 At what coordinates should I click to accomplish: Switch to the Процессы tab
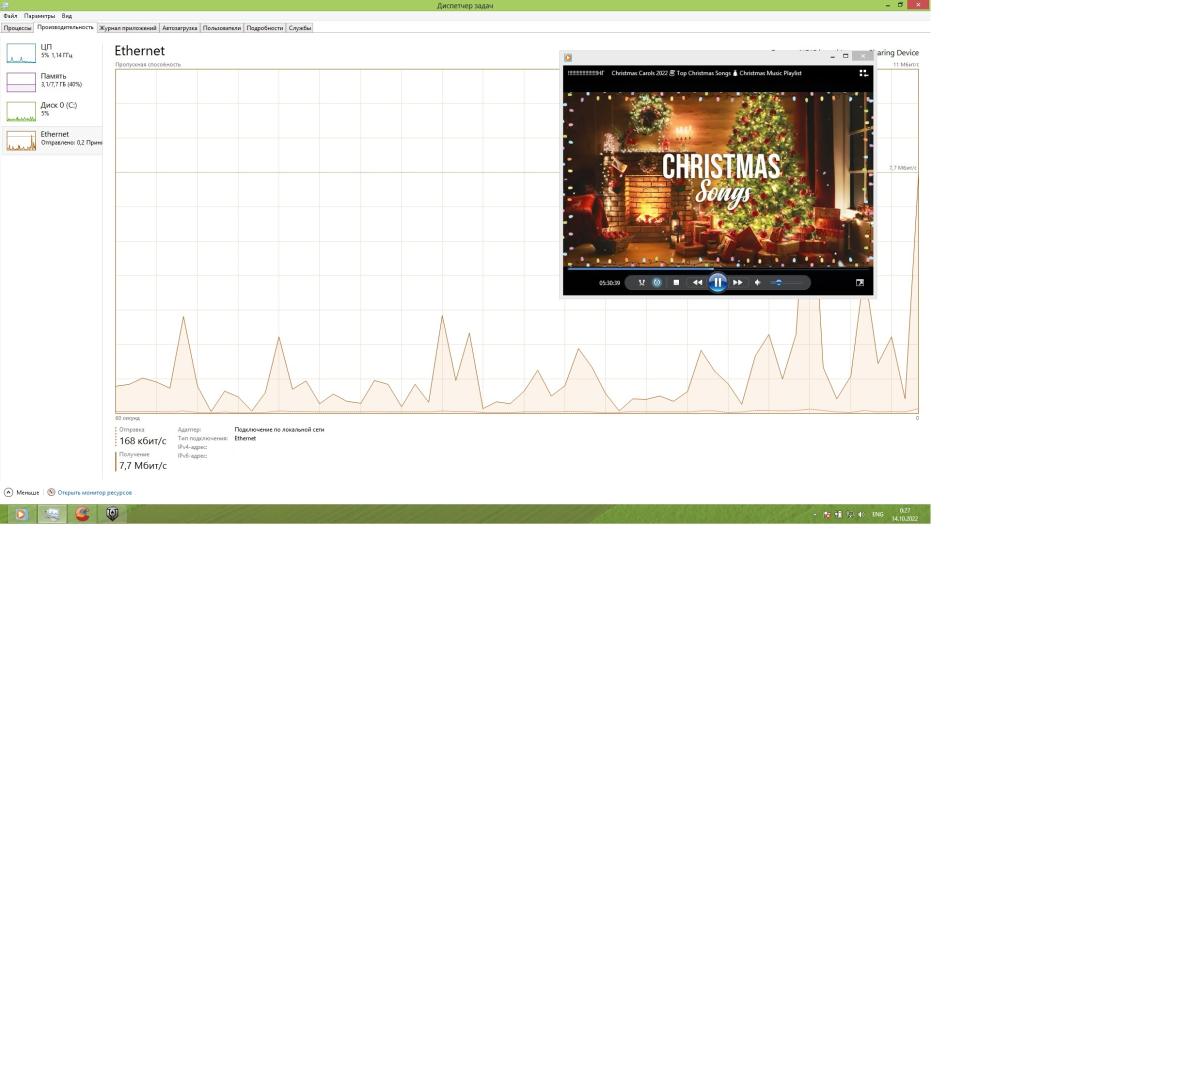(17, 28)
